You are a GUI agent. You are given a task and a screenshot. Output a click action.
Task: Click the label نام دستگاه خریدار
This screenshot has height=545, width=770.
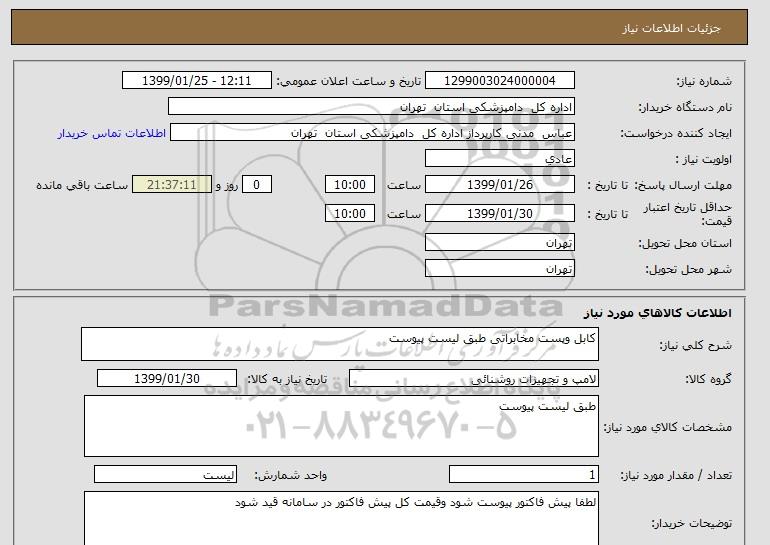pos(685,107)
